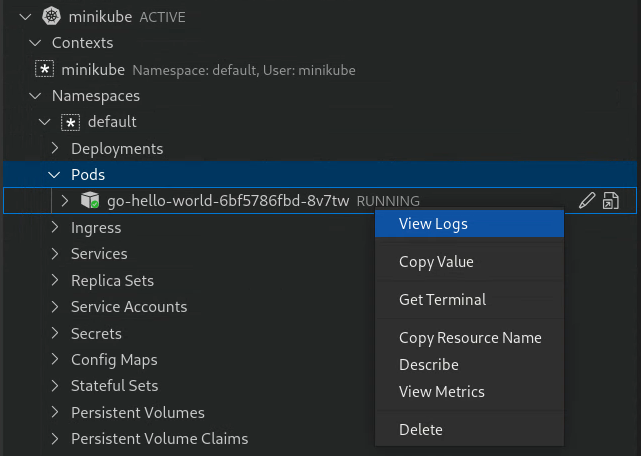
Task: Collapse the Namespaces tree section
Action: 35,96
